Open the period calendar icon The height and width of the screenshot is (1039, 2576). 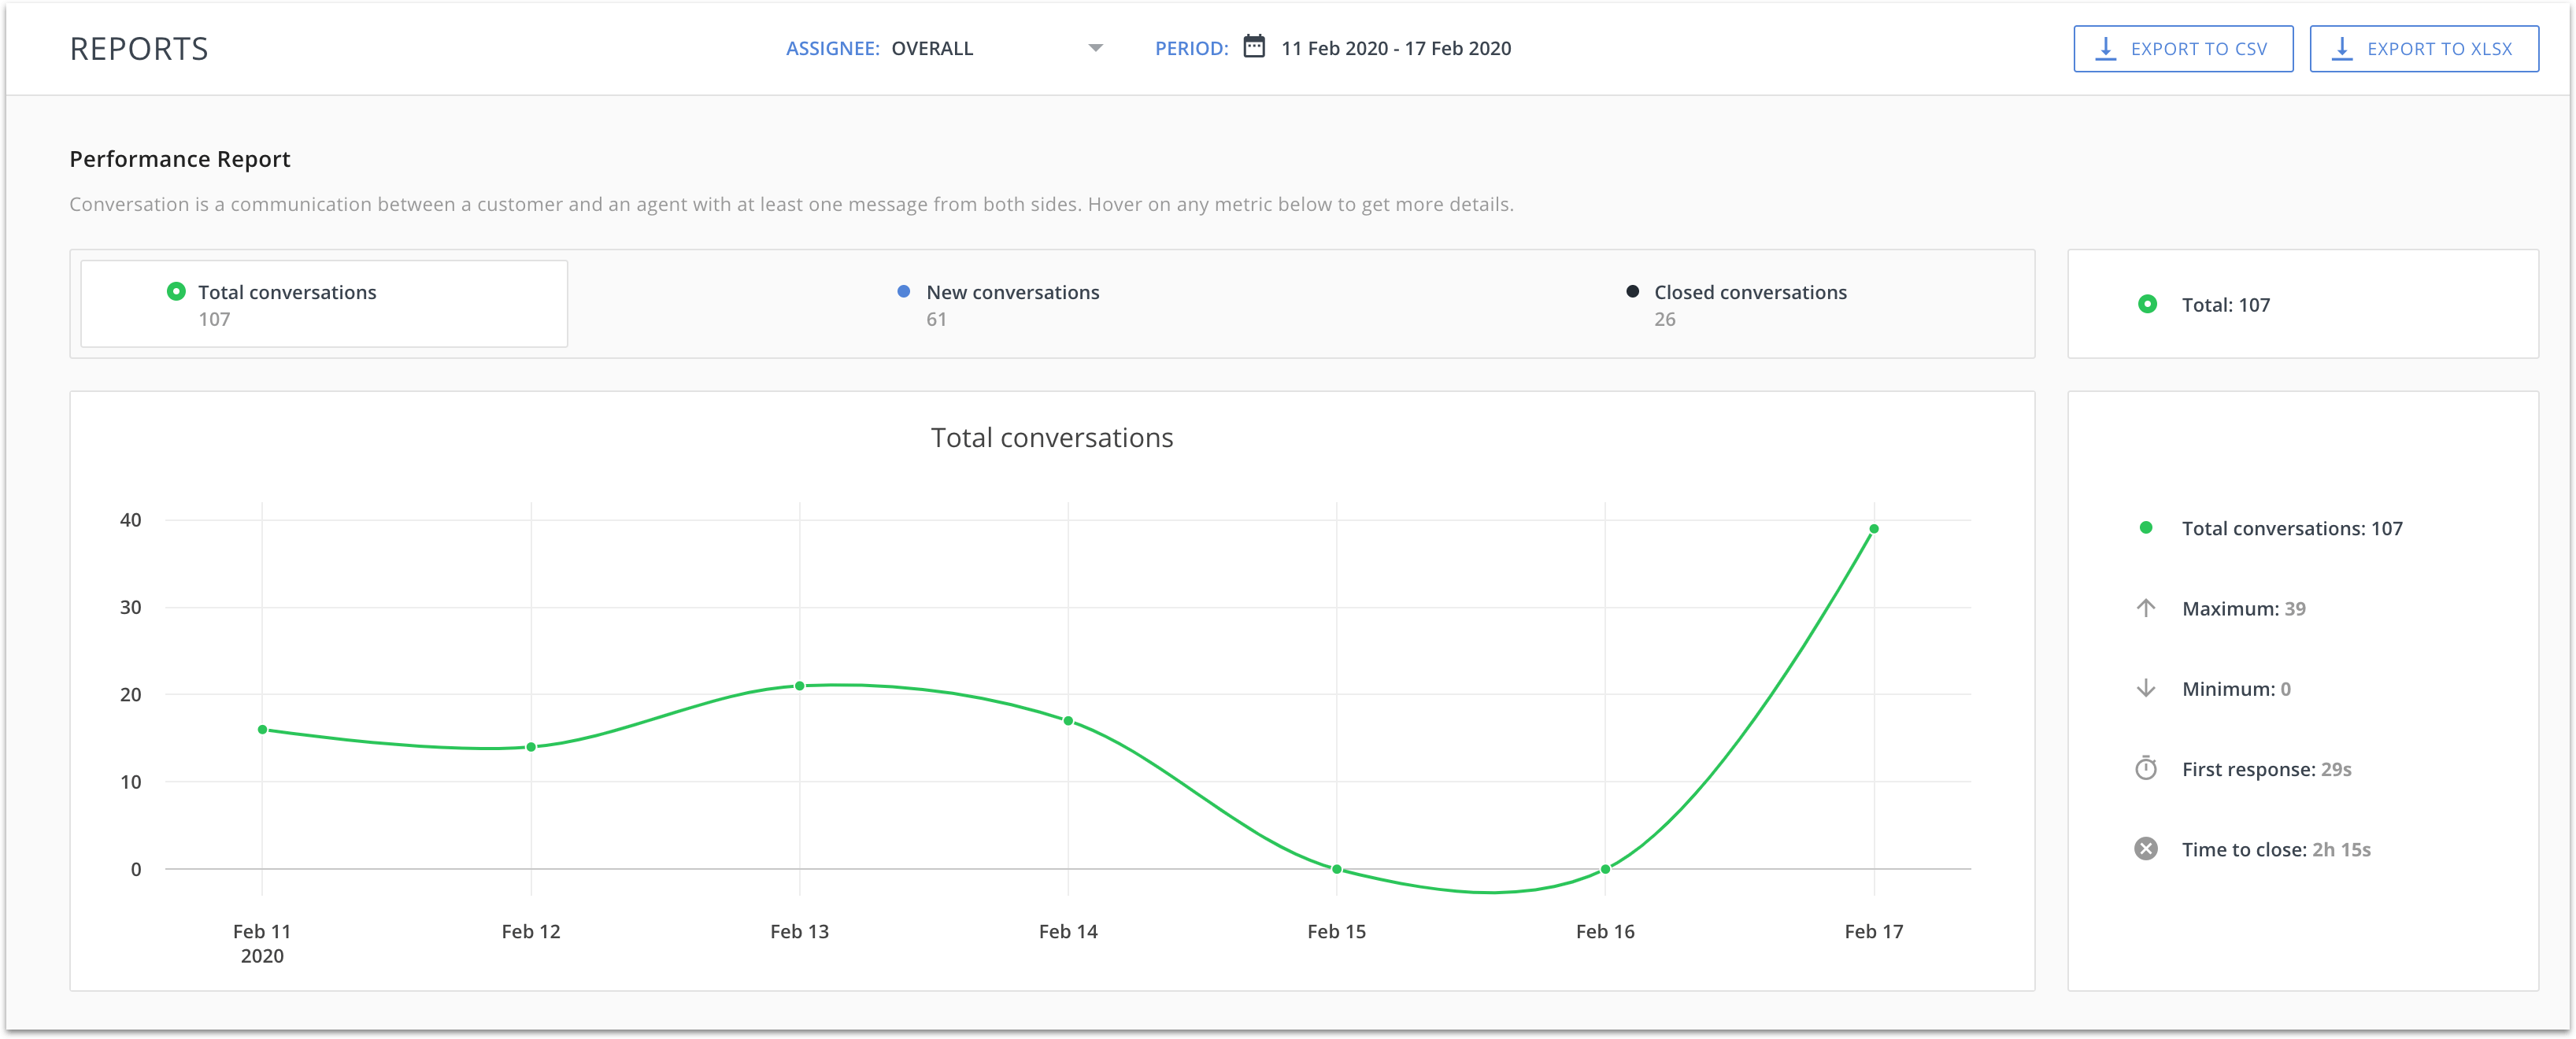click(x=1254, y=47)
